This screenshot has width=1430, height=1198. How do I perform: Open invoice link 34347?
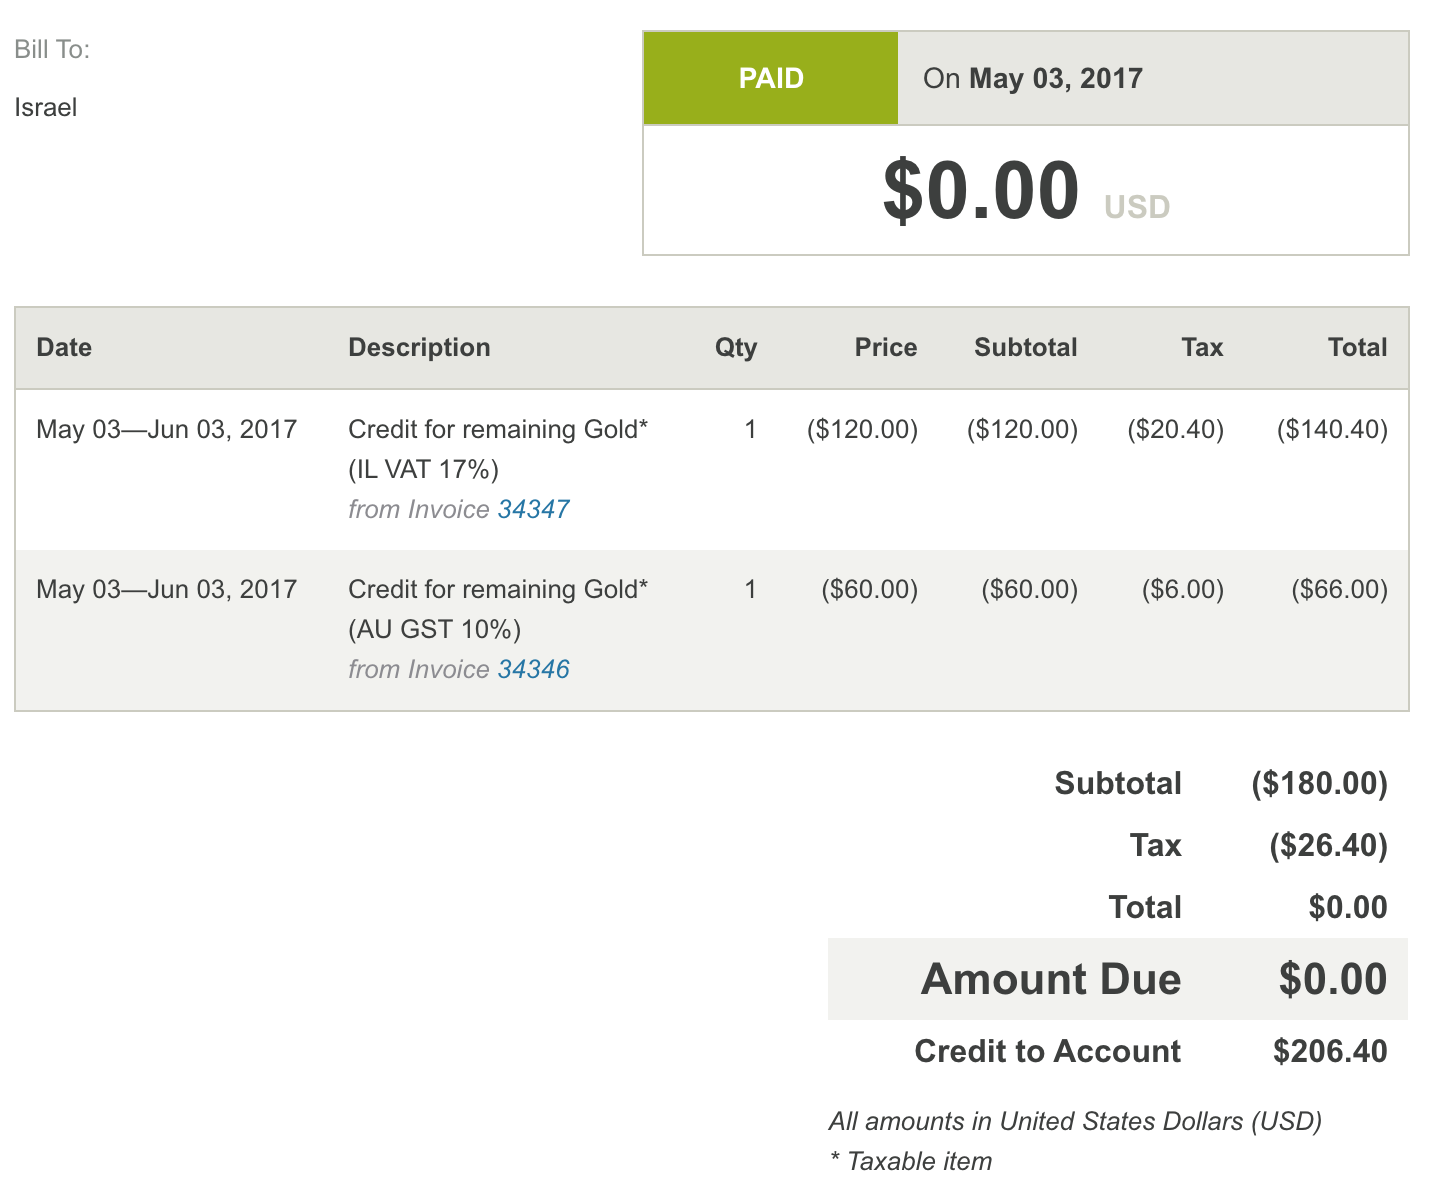tap(533, 509)
